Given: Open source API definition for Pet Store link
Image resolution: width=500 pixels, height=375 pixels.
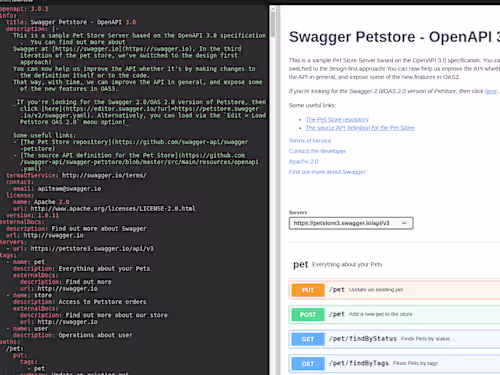Looking at the screenshot, I should click(x=360, y=128).
